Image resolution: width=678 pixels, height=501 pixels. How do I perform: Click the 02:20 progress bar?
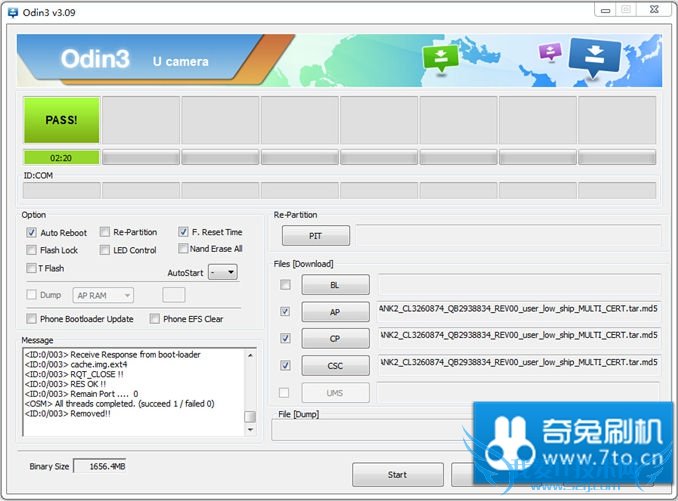tap(61, 158)
